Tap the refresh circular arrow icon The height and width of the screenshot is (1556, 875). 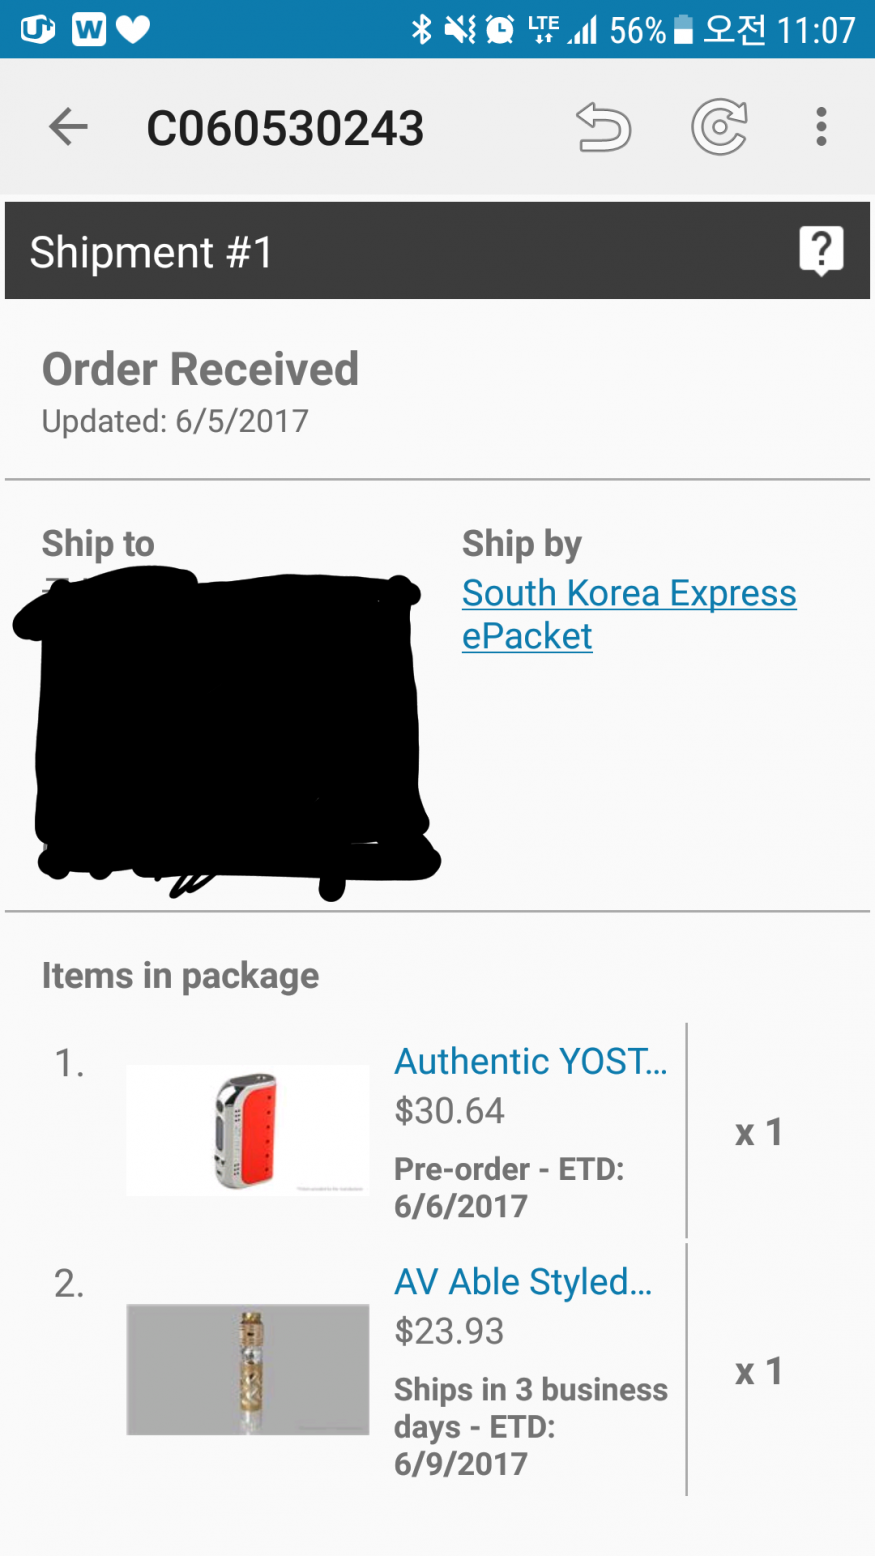[719, 128]
